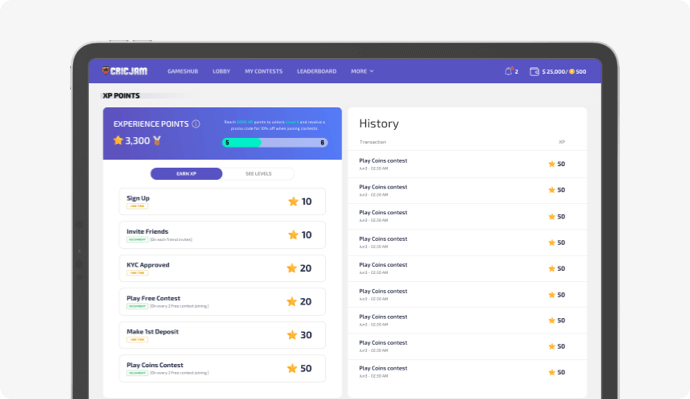The image size is (690, 399).
Task: Click the CricJam logo
Action: tap(125, 71)
